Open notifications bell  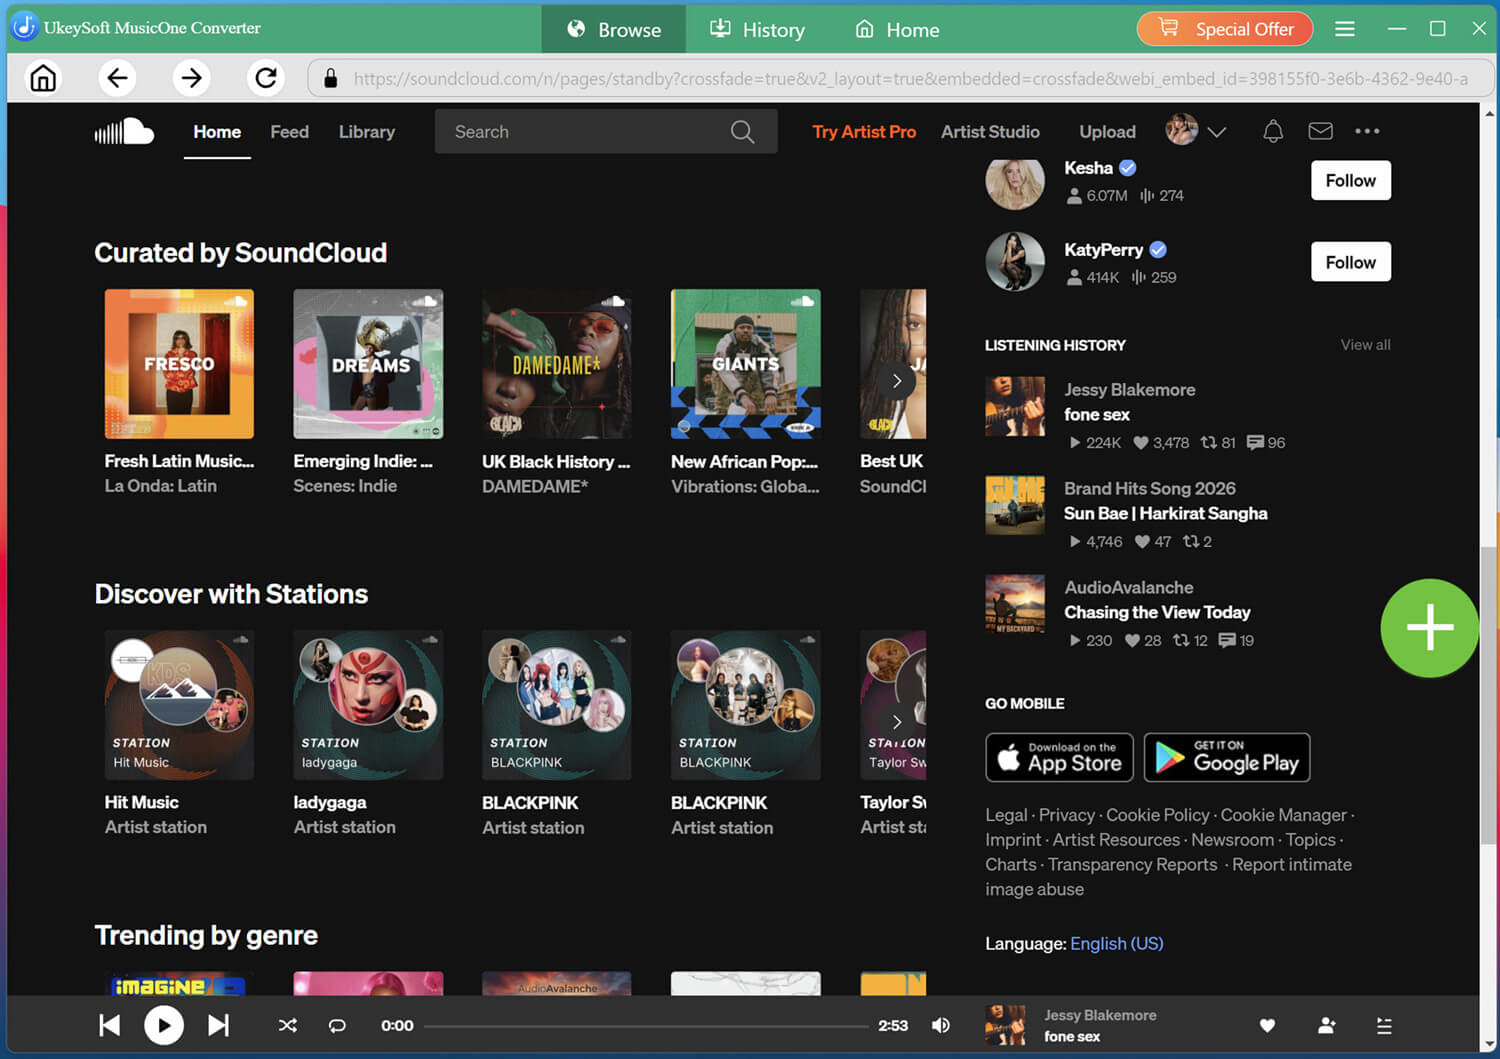point(1273,131)
